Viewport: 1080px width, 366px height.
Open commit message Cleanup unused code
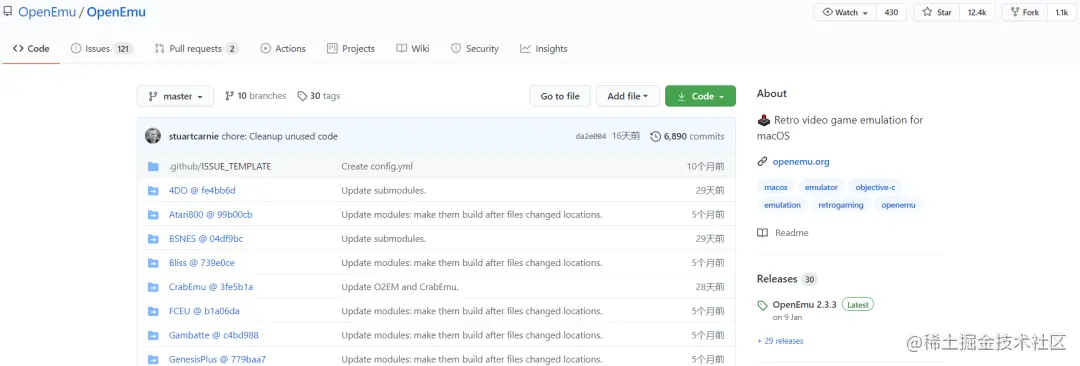tap(280, 136)
